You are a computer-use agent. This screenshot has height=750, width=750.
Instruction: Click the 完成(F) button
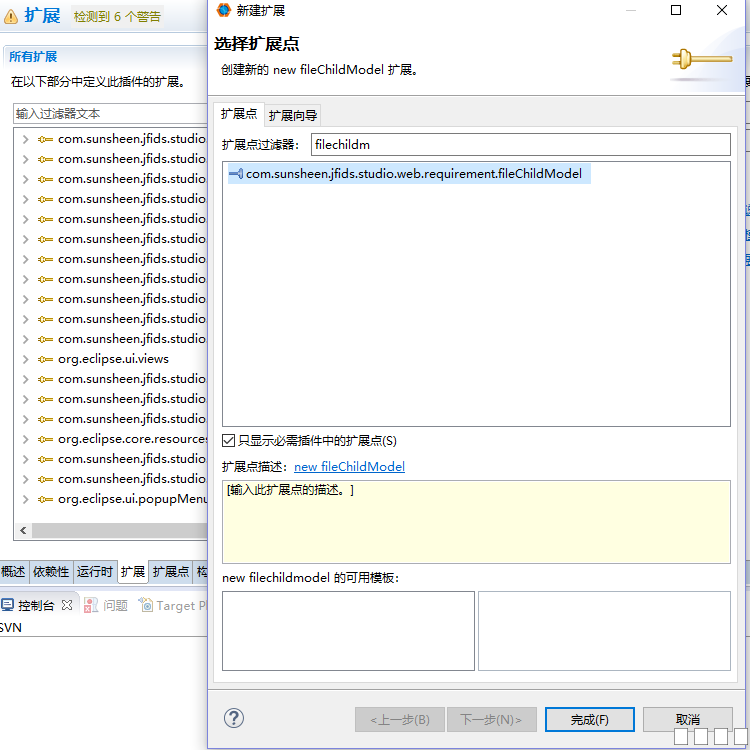[589, 719]
